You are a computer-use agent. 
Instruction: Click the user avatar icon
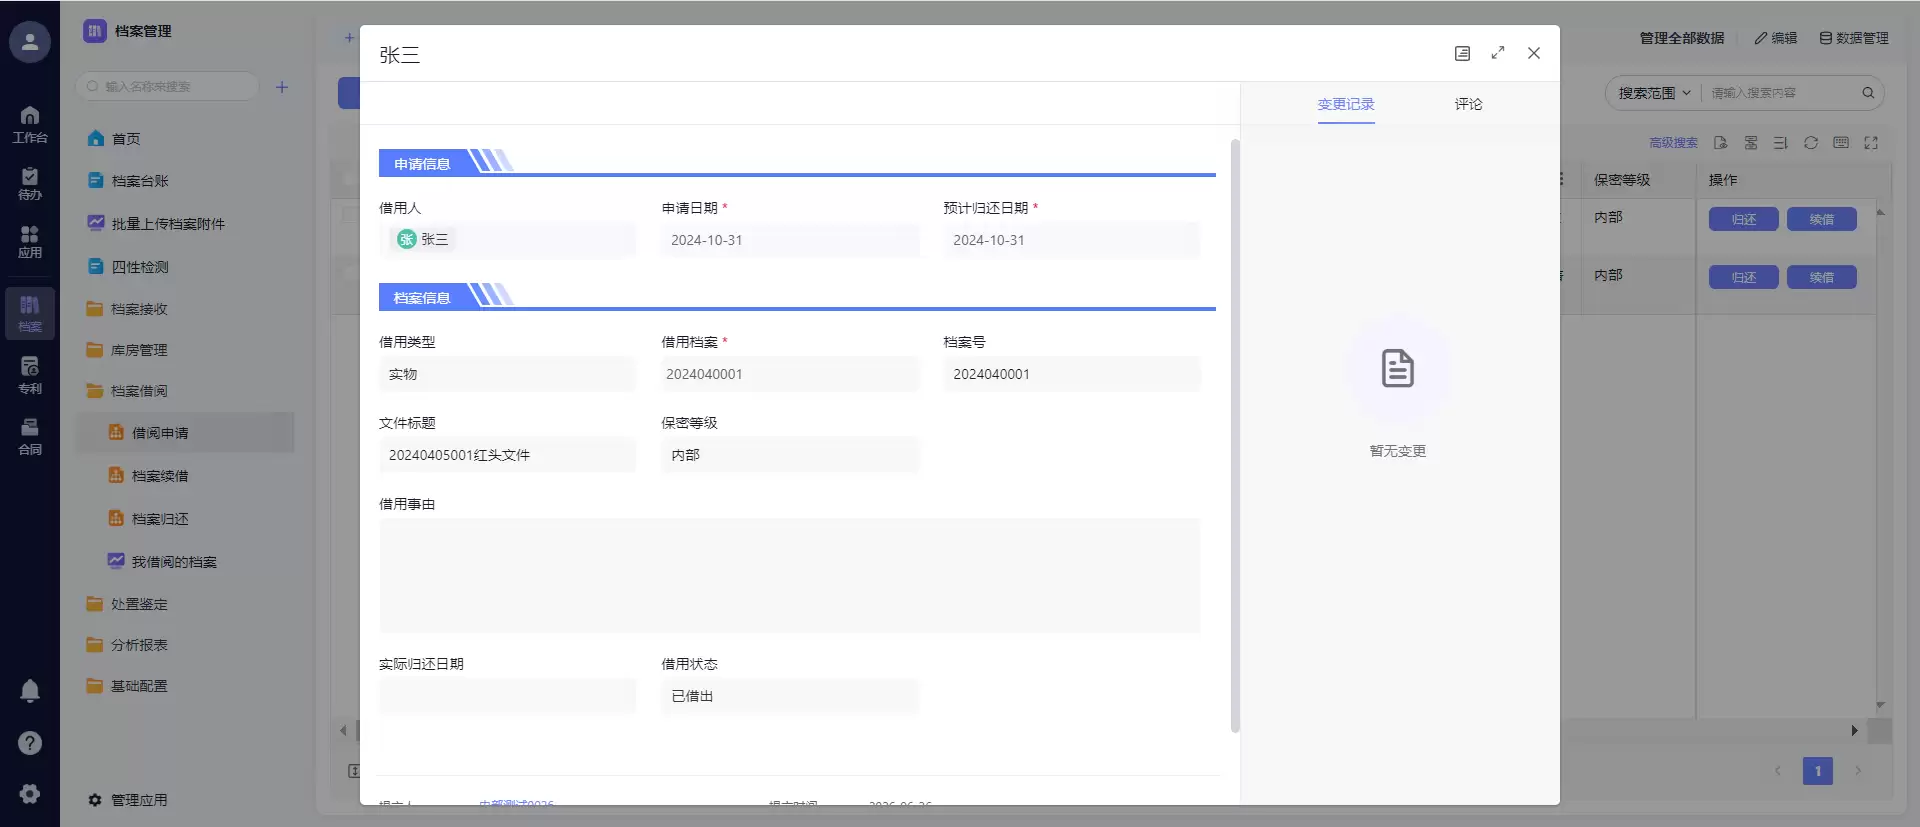tap(30, 42)
